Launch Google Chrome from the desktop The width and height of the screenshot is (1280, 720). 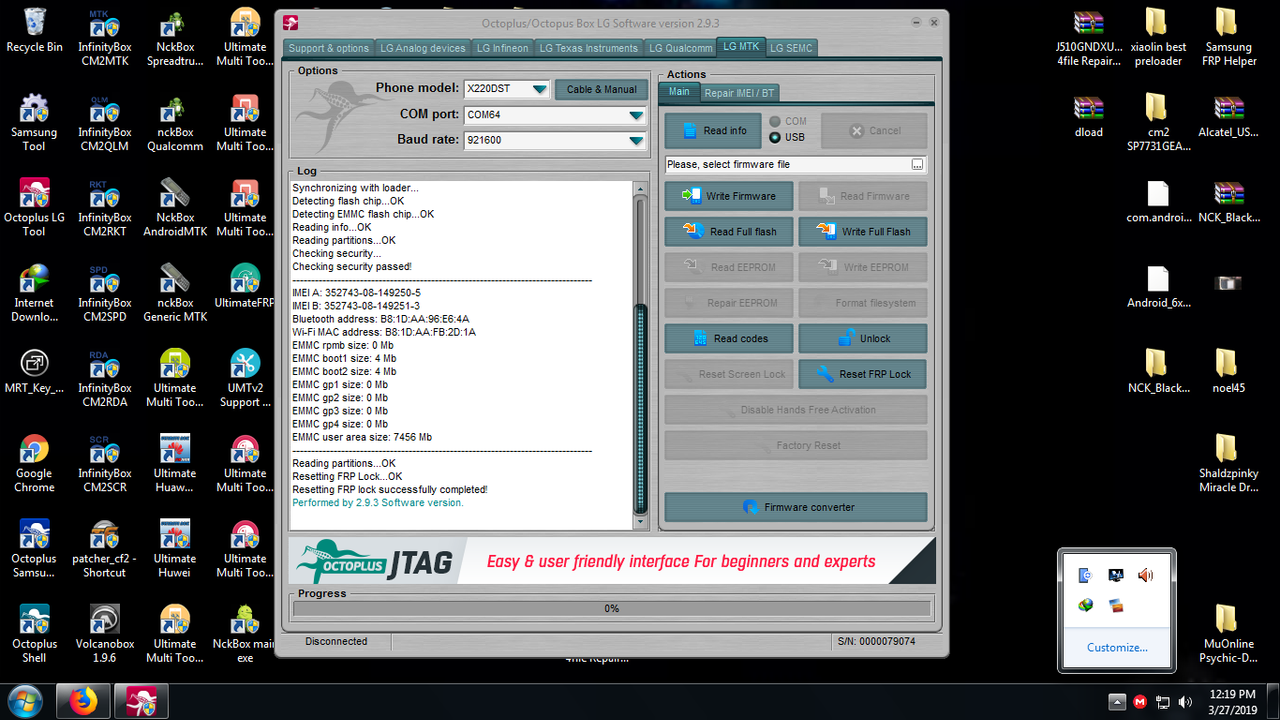pyautogui.click(x=34, y=465)
